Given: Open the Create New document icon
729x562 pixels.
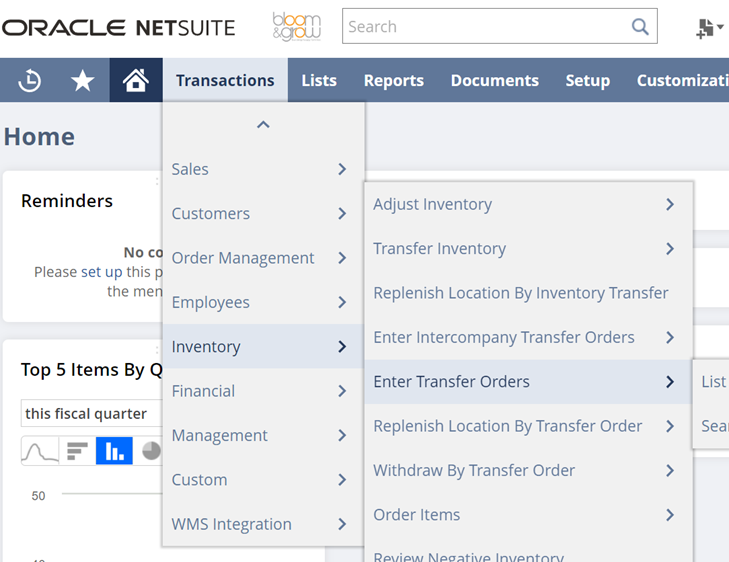Looking at the screenshot, I should pos(708,28).
